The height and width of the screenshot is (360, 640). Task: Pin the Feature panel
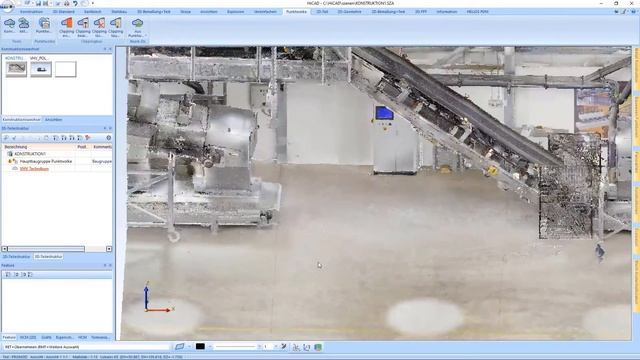click(x=104, y=265)
